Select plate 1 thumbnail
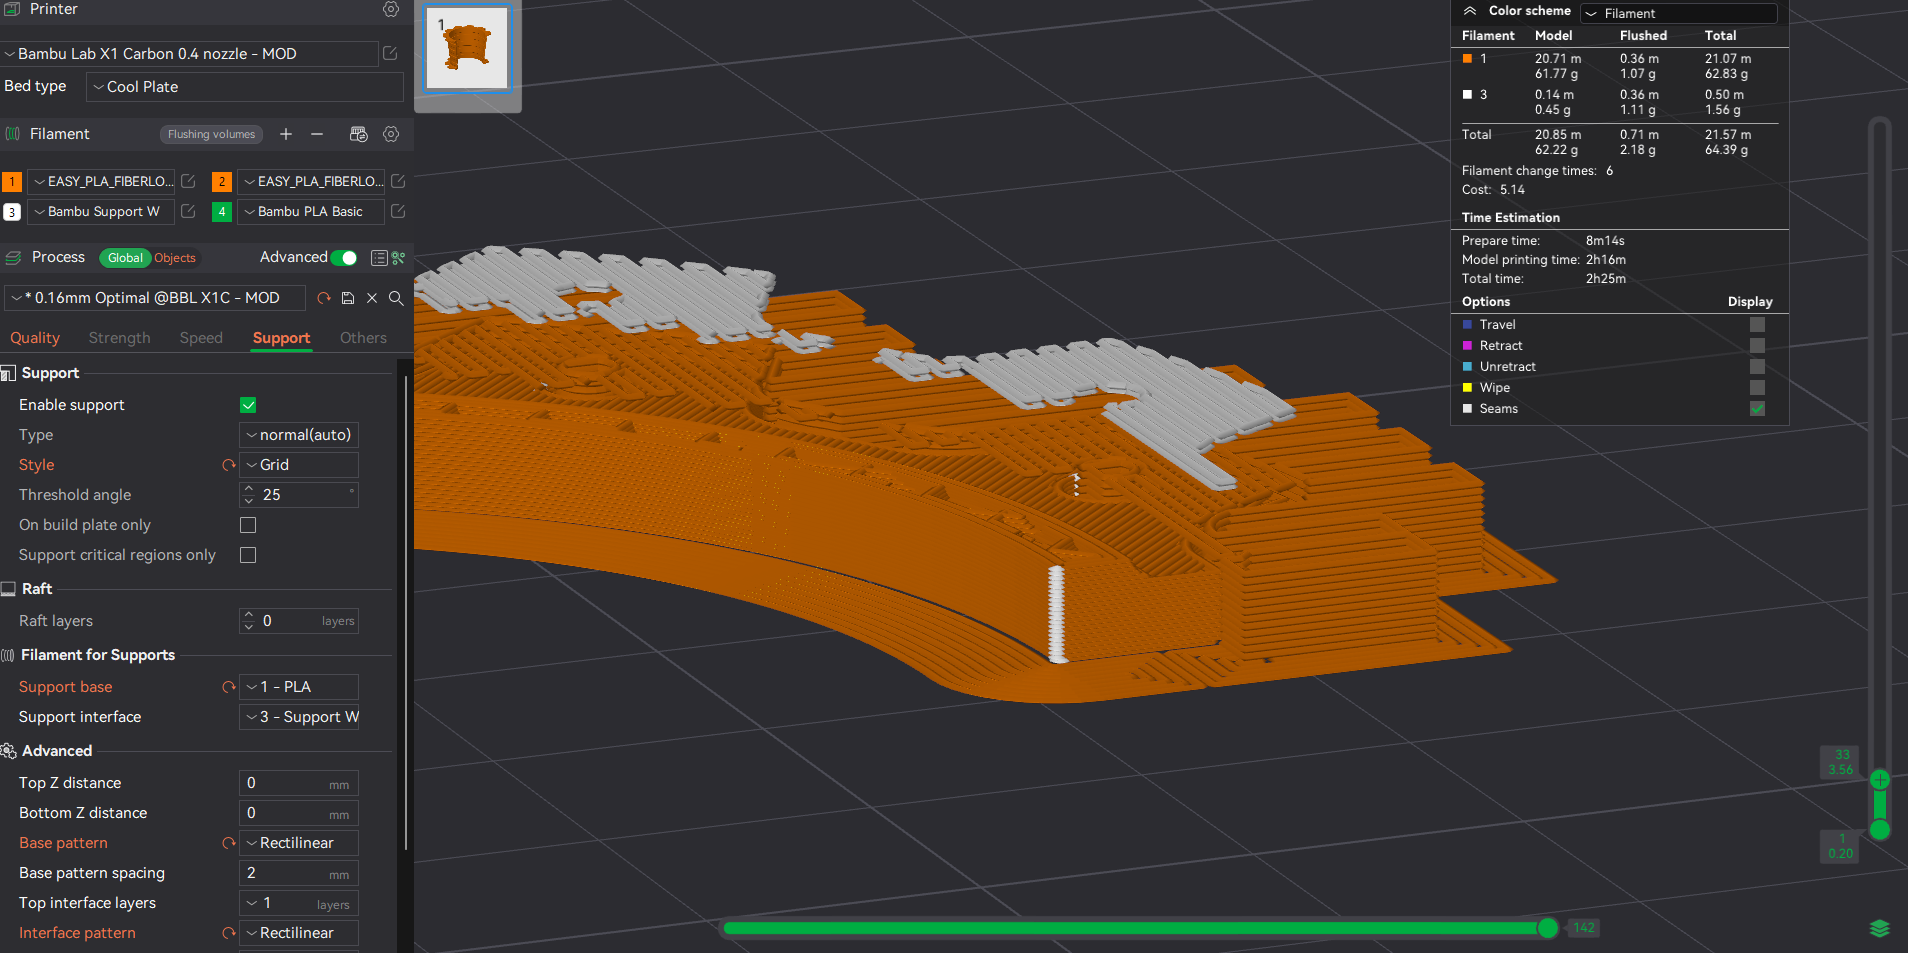This screenshot has height=953, width=1908. coord(467,48)
